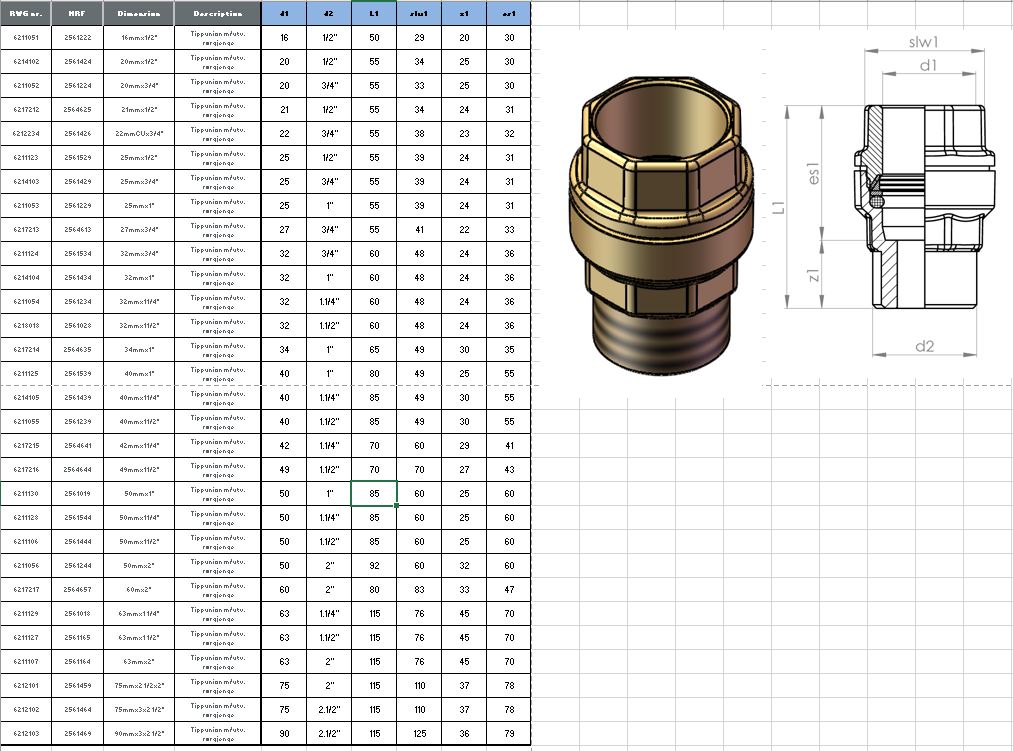Viewport: 1013px width, 751px height.
Task: Click slw1 value 38 in 22mmCUx3/4" row
Action: point(419,134)
